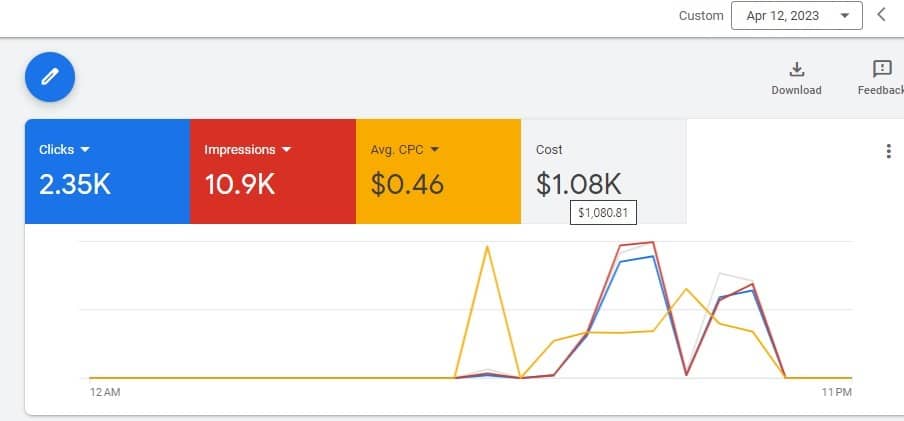
Task: Click the $1,080.81 cost tooltip
Action: 603,213
